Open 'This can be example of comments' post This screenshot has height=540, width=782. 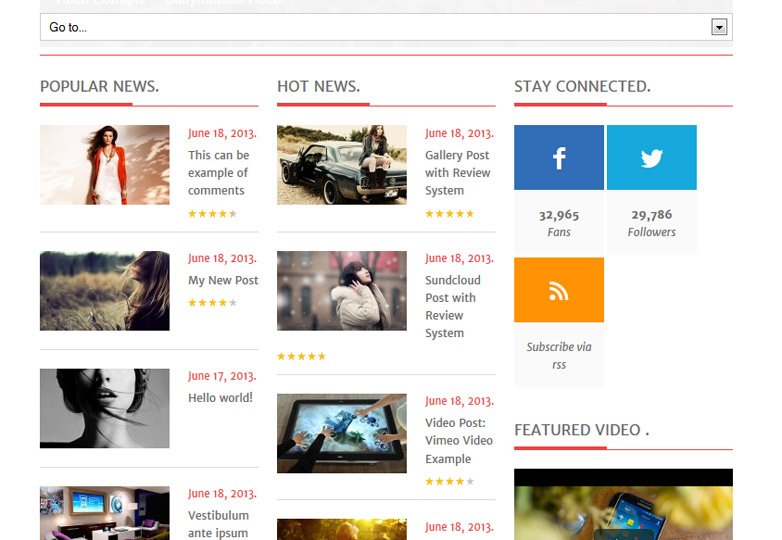(x=218, y=173)
